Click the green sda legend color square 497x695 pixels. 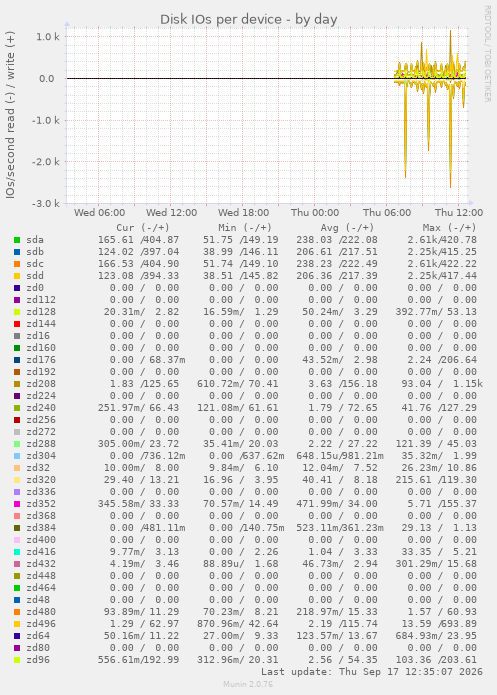[x=17, y=240]
